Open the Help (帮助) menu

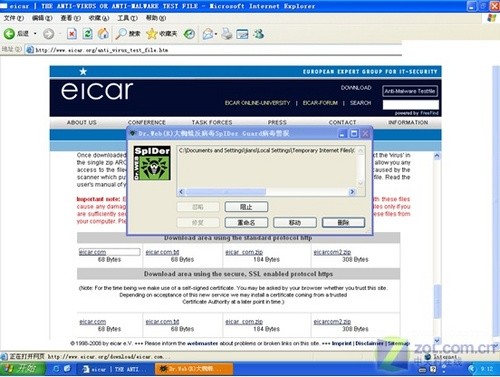coord(156,18)
